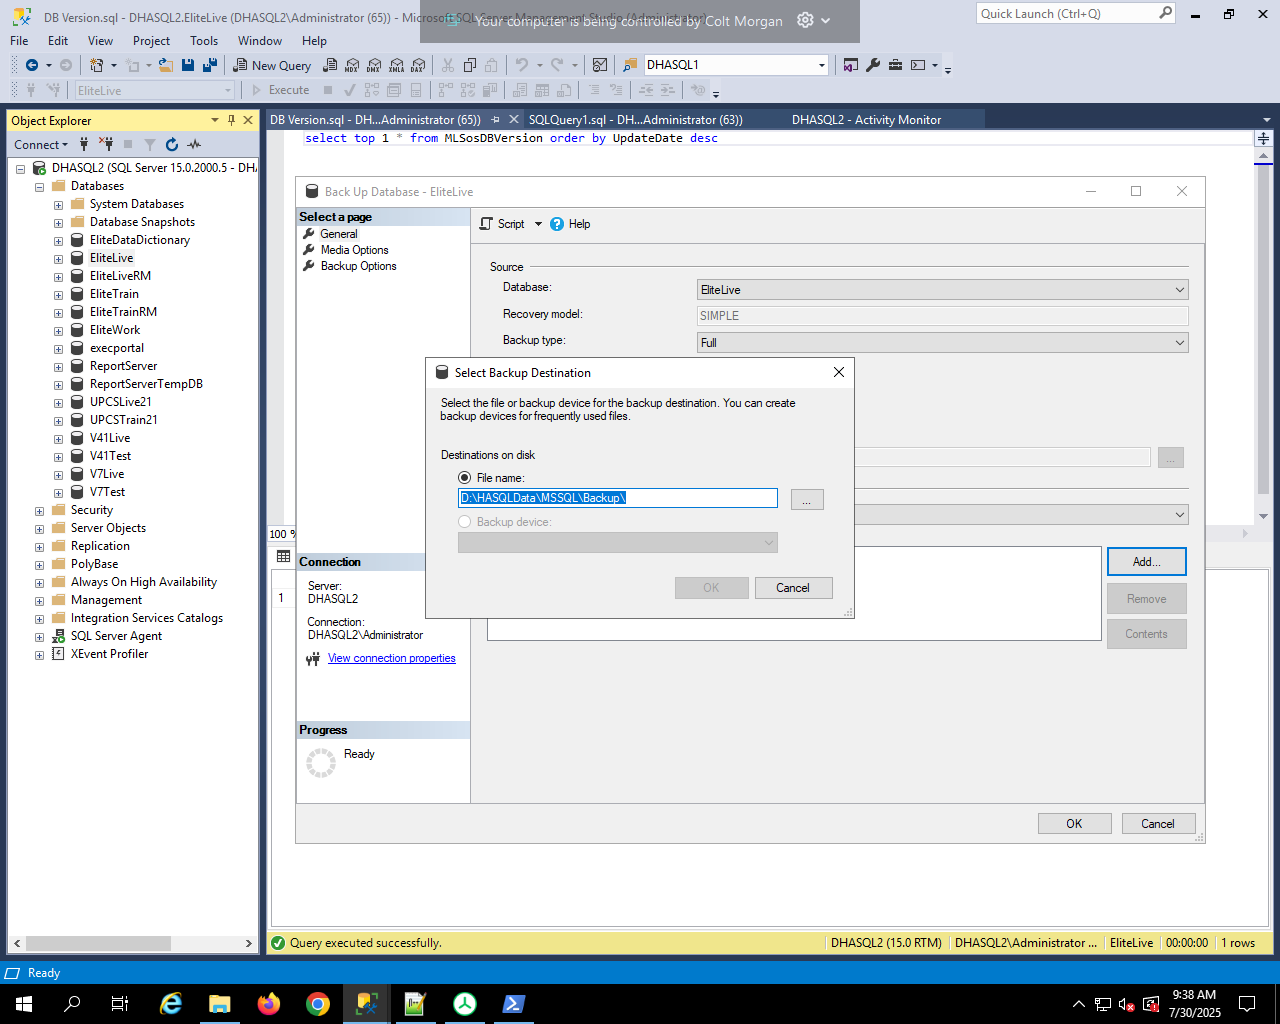Open the Backup type dropdown showing Full

pos(942,342)
